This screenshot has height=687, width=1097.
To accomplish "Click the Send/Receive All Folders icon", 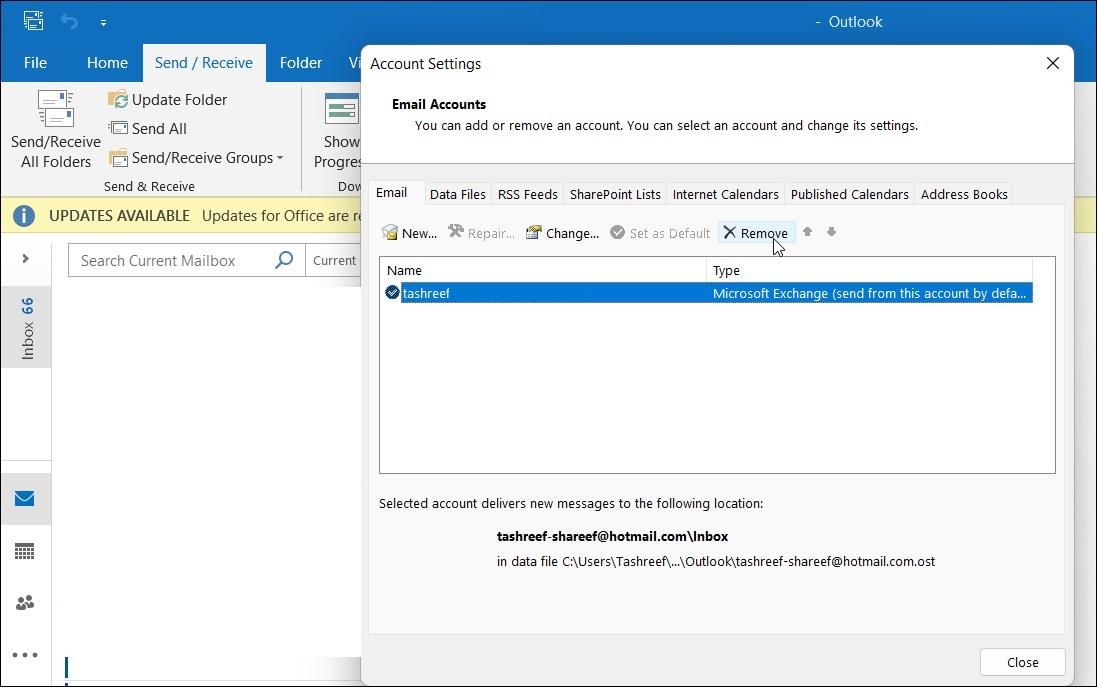I will click(55, 109).
